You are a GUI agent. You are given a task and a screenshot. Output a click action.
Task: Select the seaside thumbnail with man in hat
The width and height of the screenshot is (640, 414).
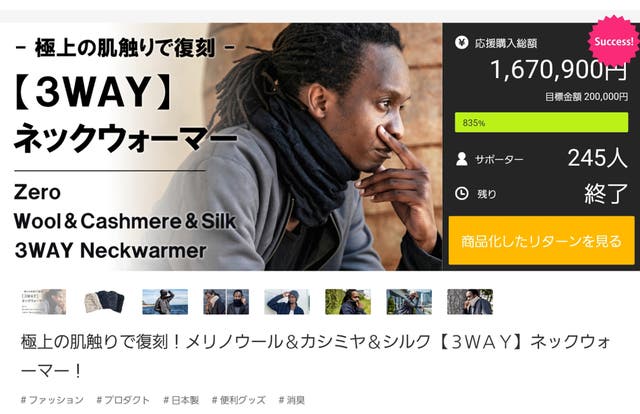point(165,301)
